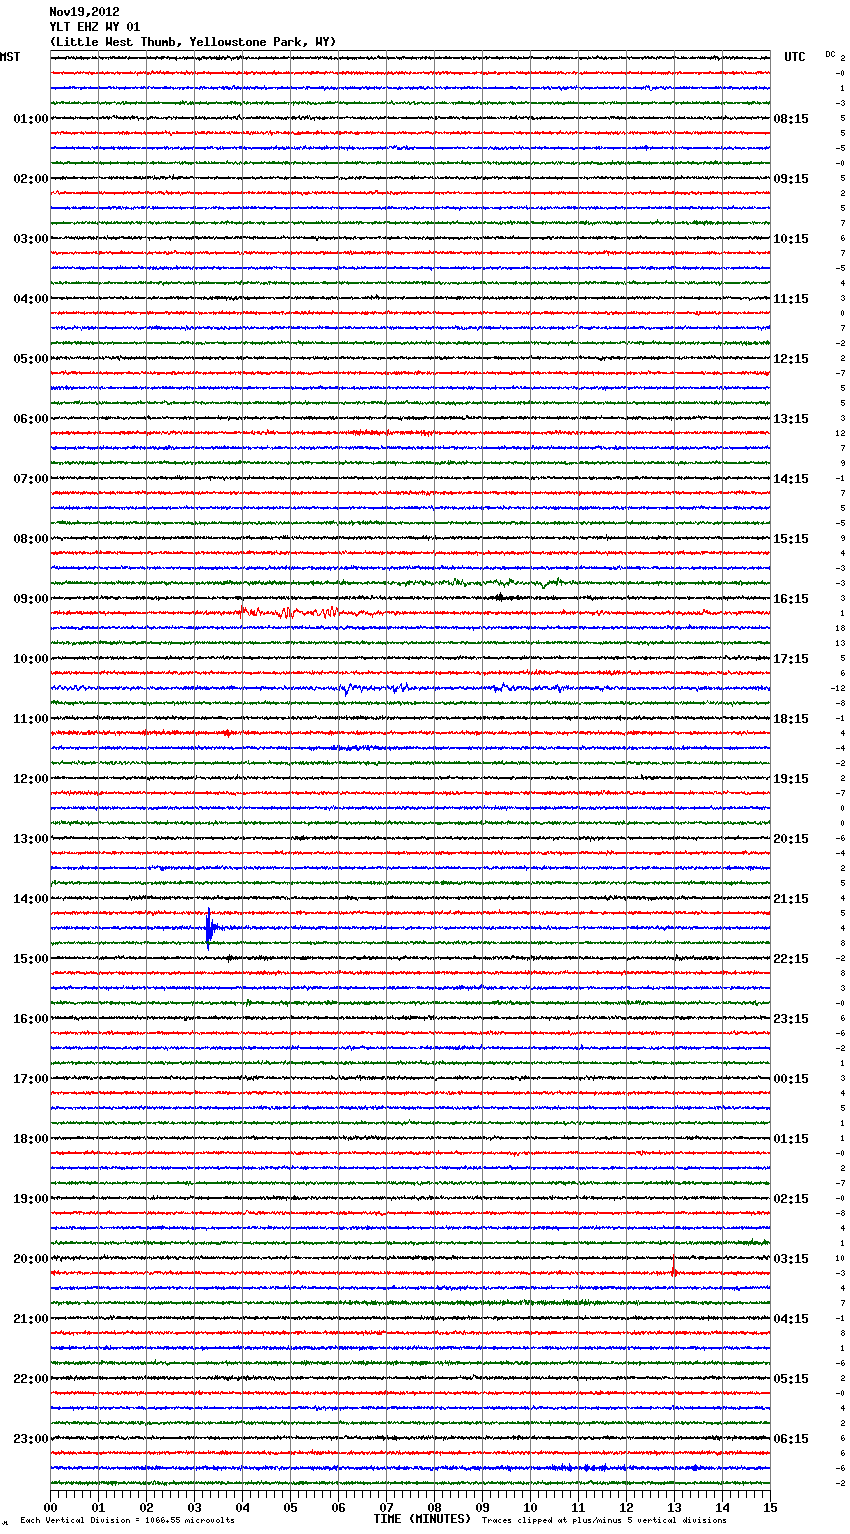Image resolution: width=850 pixels, height=1534 pixels.
Task: Click the 17:15 UTC time label
Action: pyautogui.click(x=791, y=659)
